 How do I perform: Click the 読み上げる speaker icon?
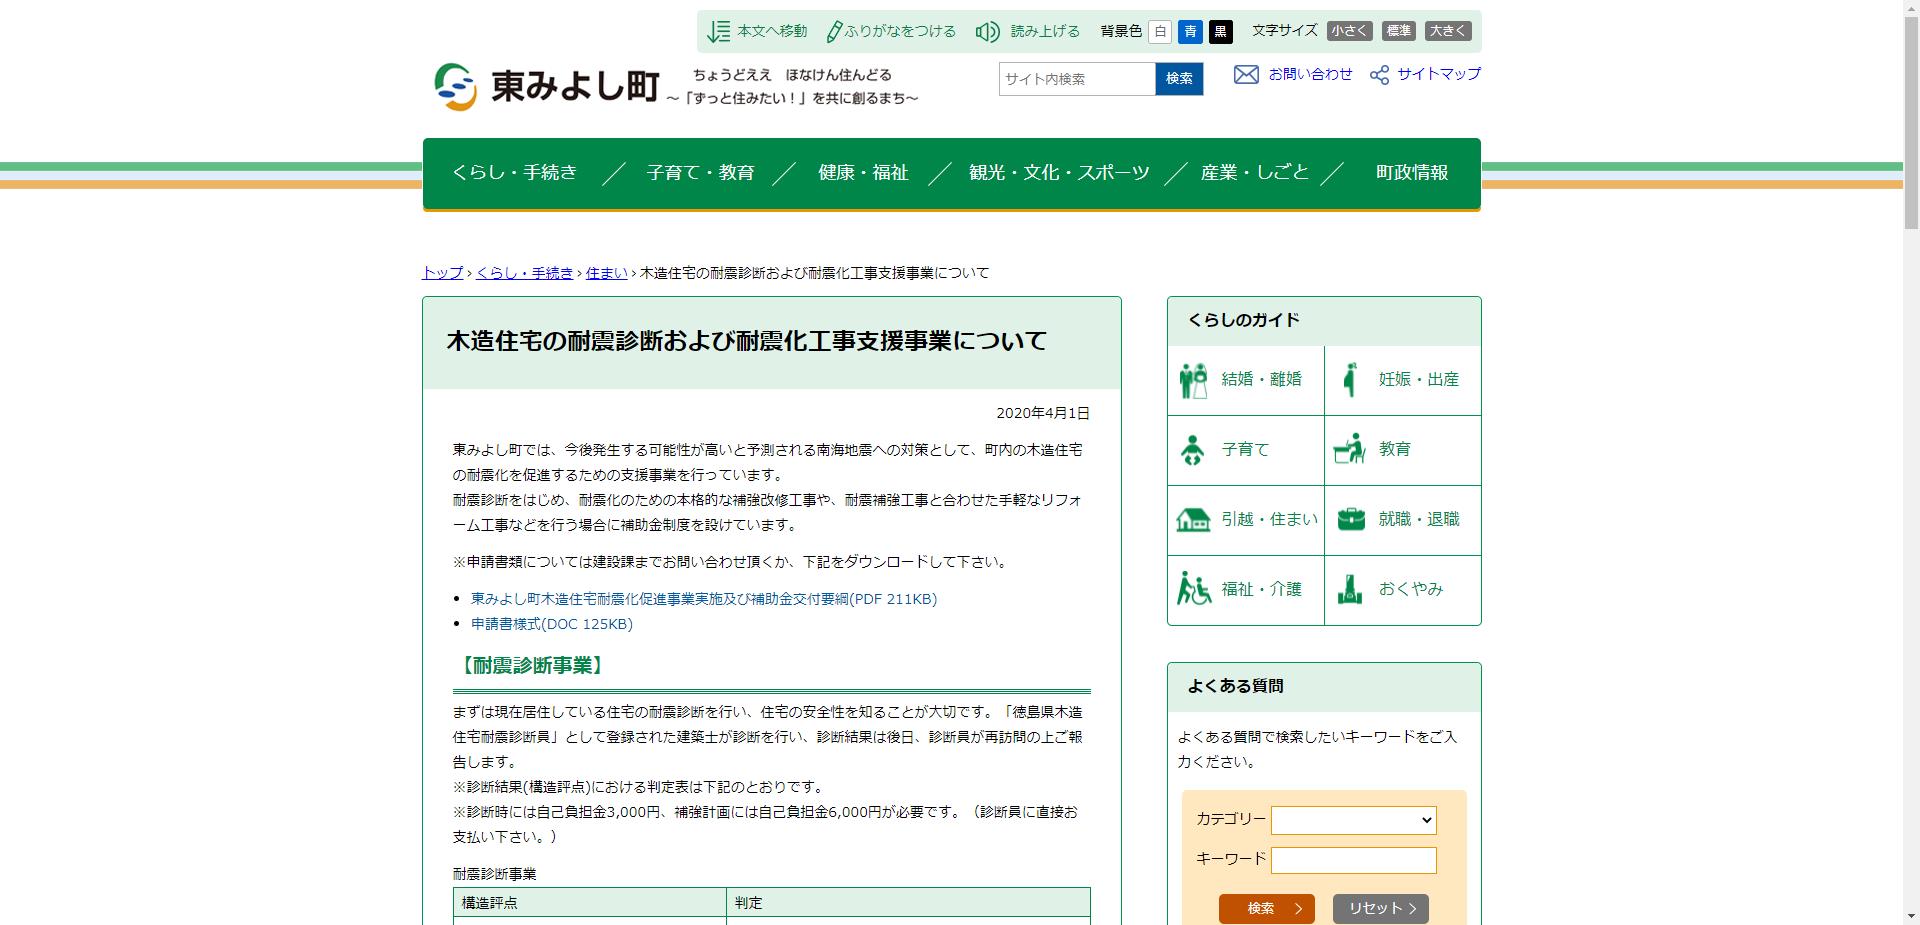click(x=986, y=31)
